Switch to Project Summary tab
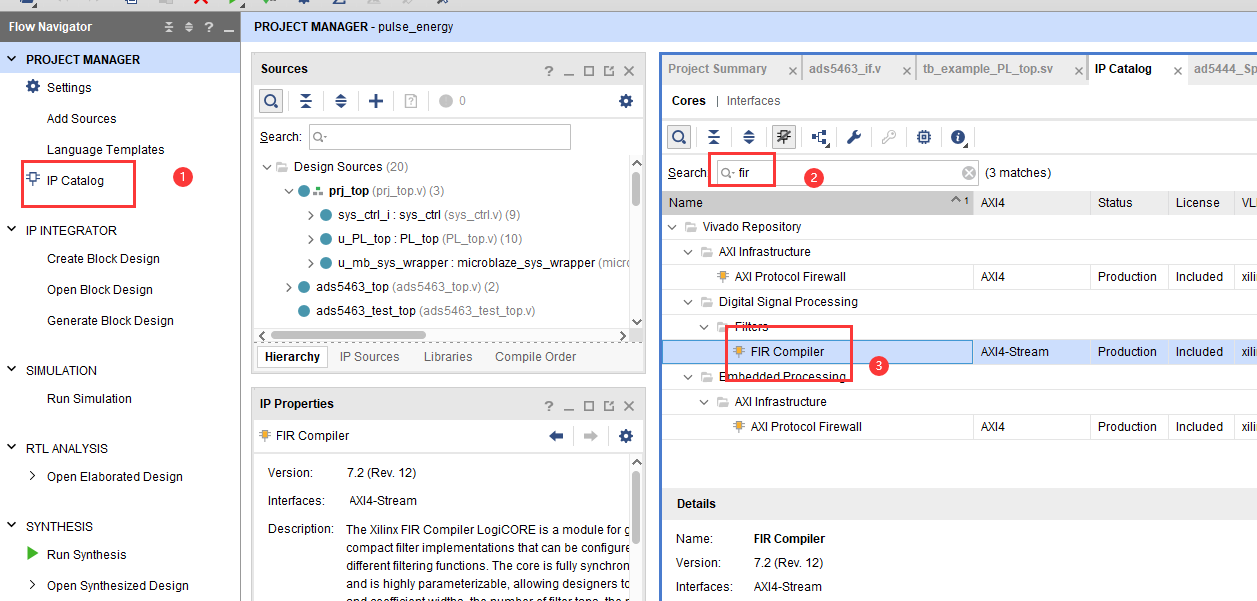 tap(717, 69)
